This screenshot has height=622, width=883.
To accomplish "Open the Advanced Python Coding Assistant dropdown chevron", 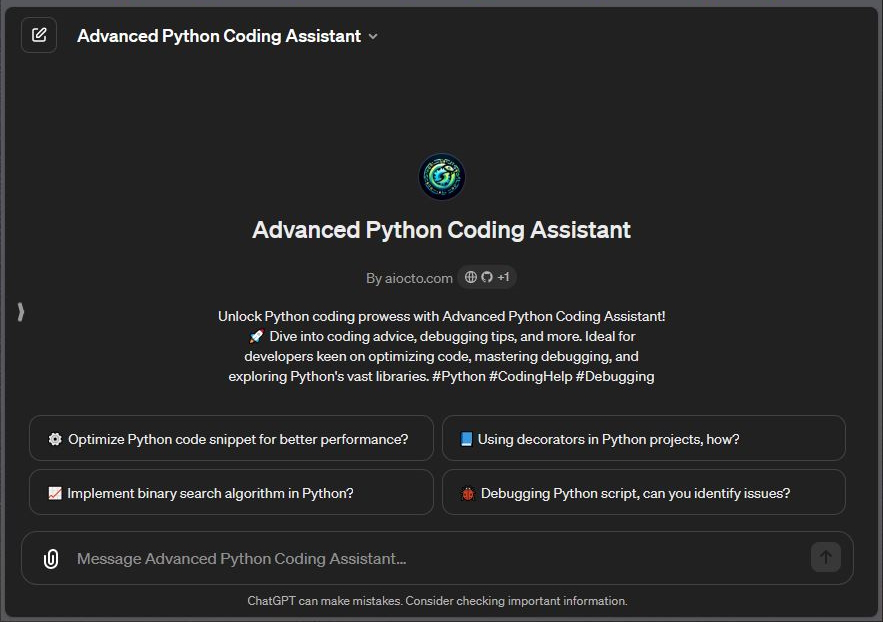I will pyautogui.click(x=372, y=35).
